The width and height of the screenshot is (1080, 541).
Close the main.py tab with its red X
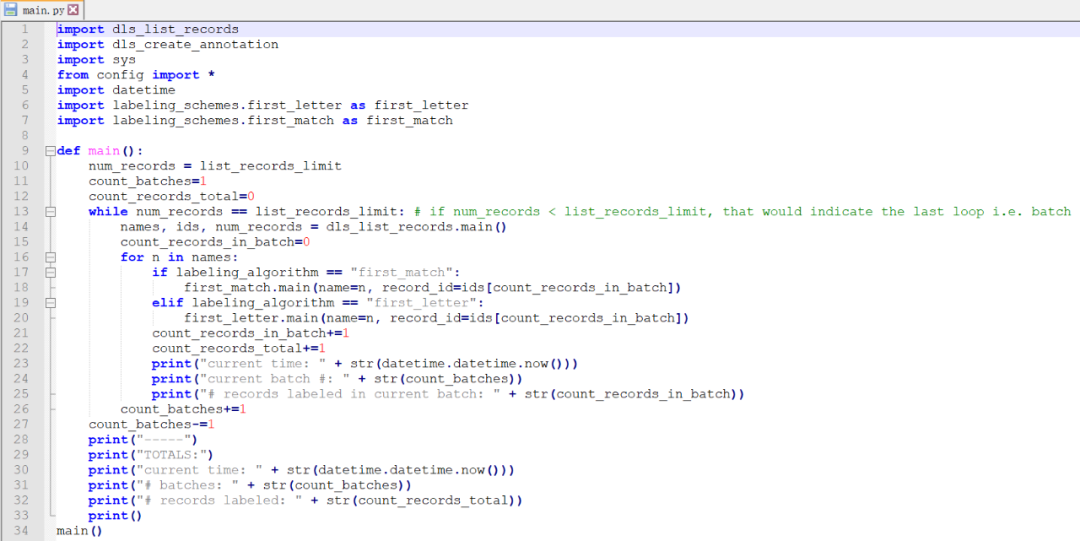(73, 10)
